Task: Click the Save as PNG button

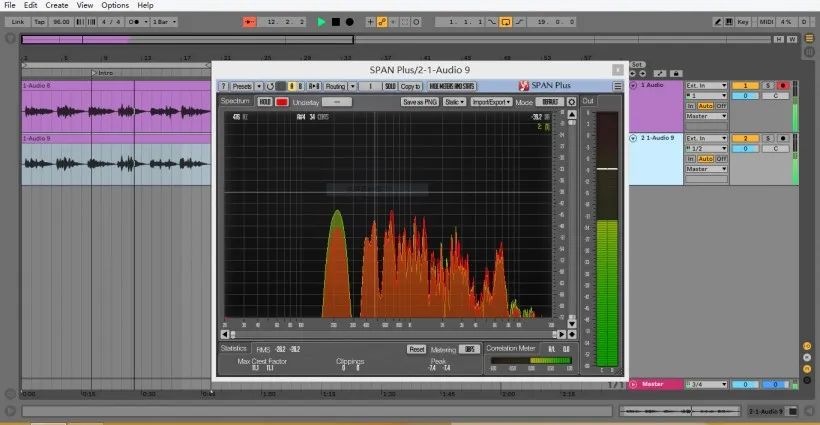Action: pos(420,102)
